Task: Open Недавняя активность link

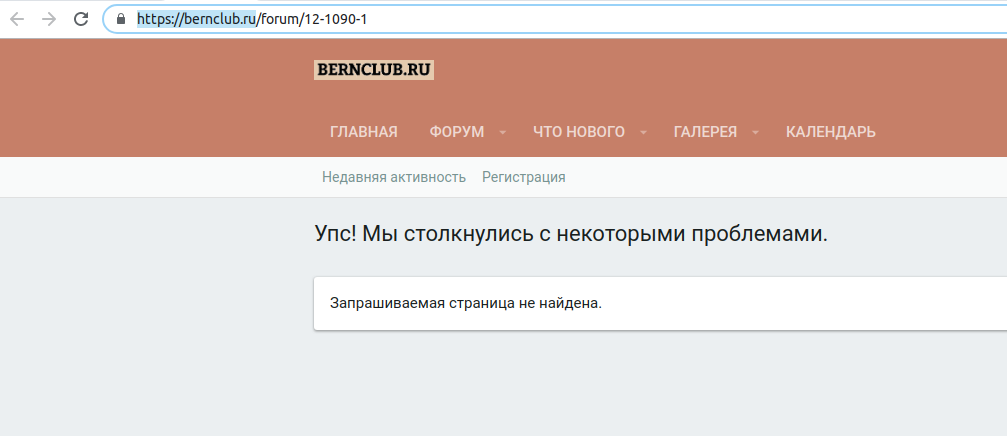Action: pyautogui.click(x=394, y=177)
